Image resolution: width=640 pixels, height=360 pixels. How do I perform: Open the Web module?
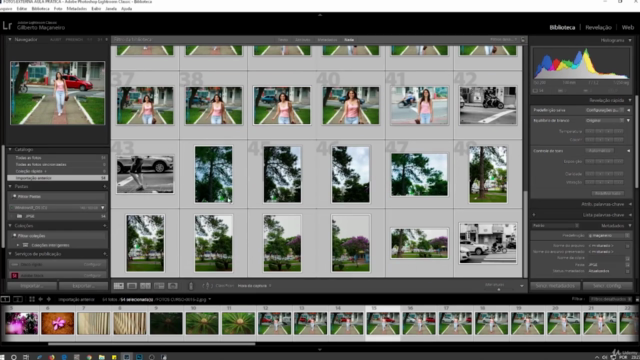coord(628,27)
